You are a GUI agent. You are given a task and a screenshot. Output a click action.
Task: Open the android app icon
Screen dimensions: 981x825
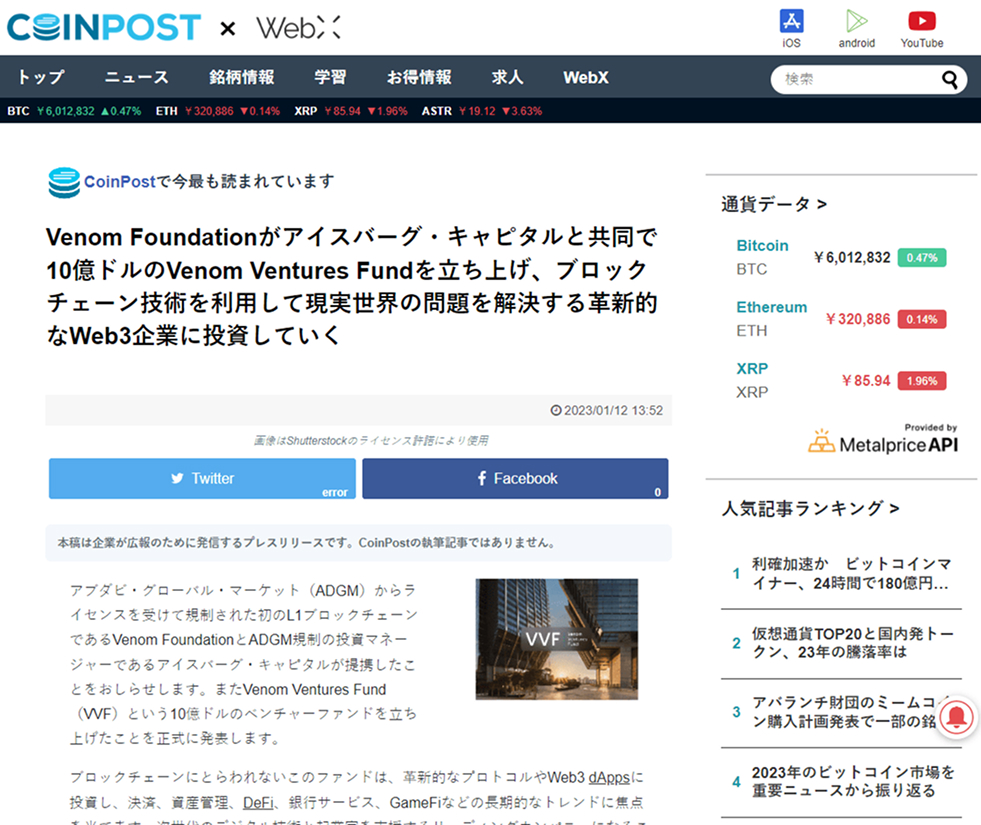pos(856,21)
